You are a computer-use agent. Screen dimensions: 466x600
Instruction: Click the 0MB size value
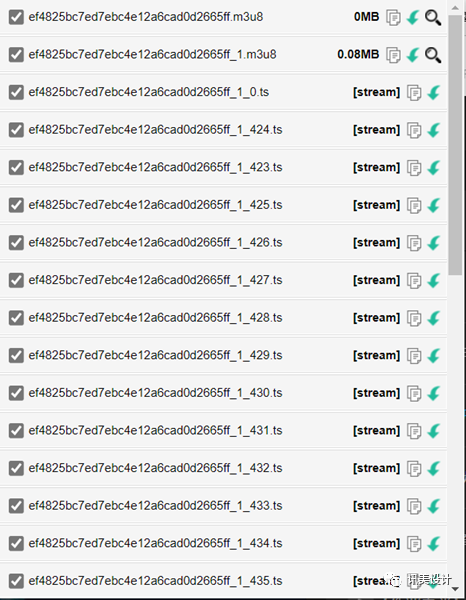click(x=367, y=17)
